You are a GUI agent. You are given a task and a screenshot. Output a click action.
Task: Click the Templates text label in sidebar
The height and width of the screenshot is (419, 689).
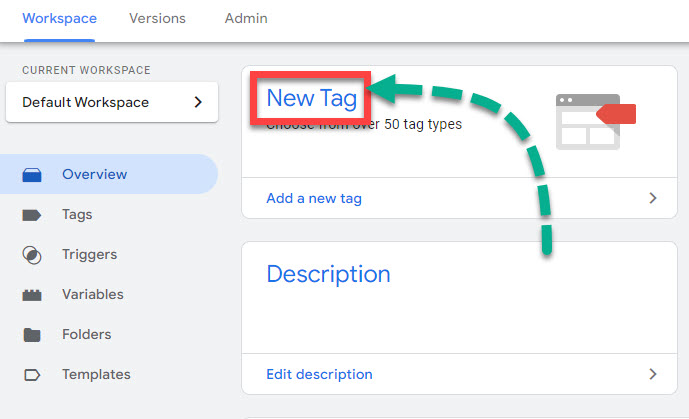(x=96, y=375)
